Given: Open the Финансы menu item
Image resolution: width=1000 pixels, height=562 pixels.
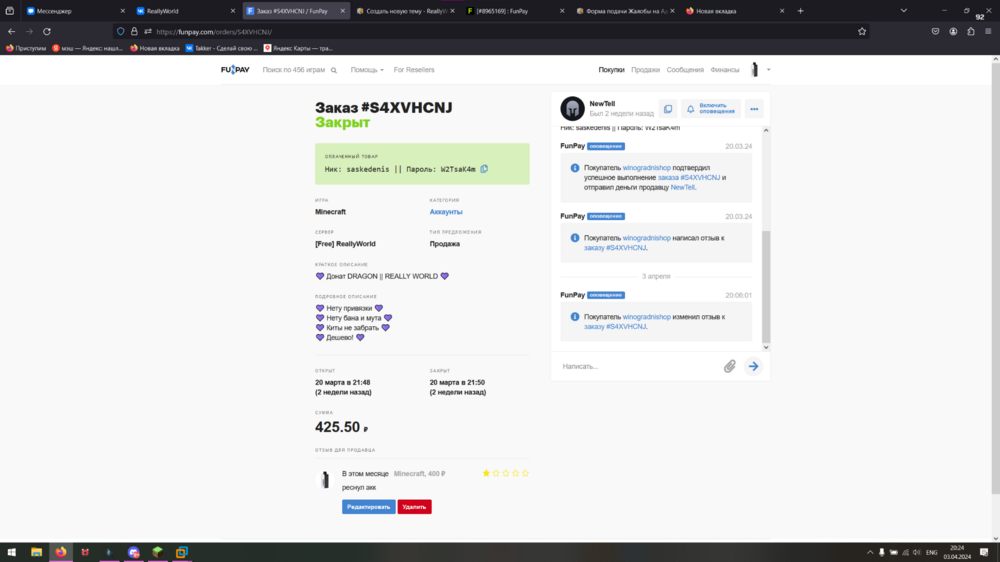Looking at the screenshot, I should [x=724, y=70].
